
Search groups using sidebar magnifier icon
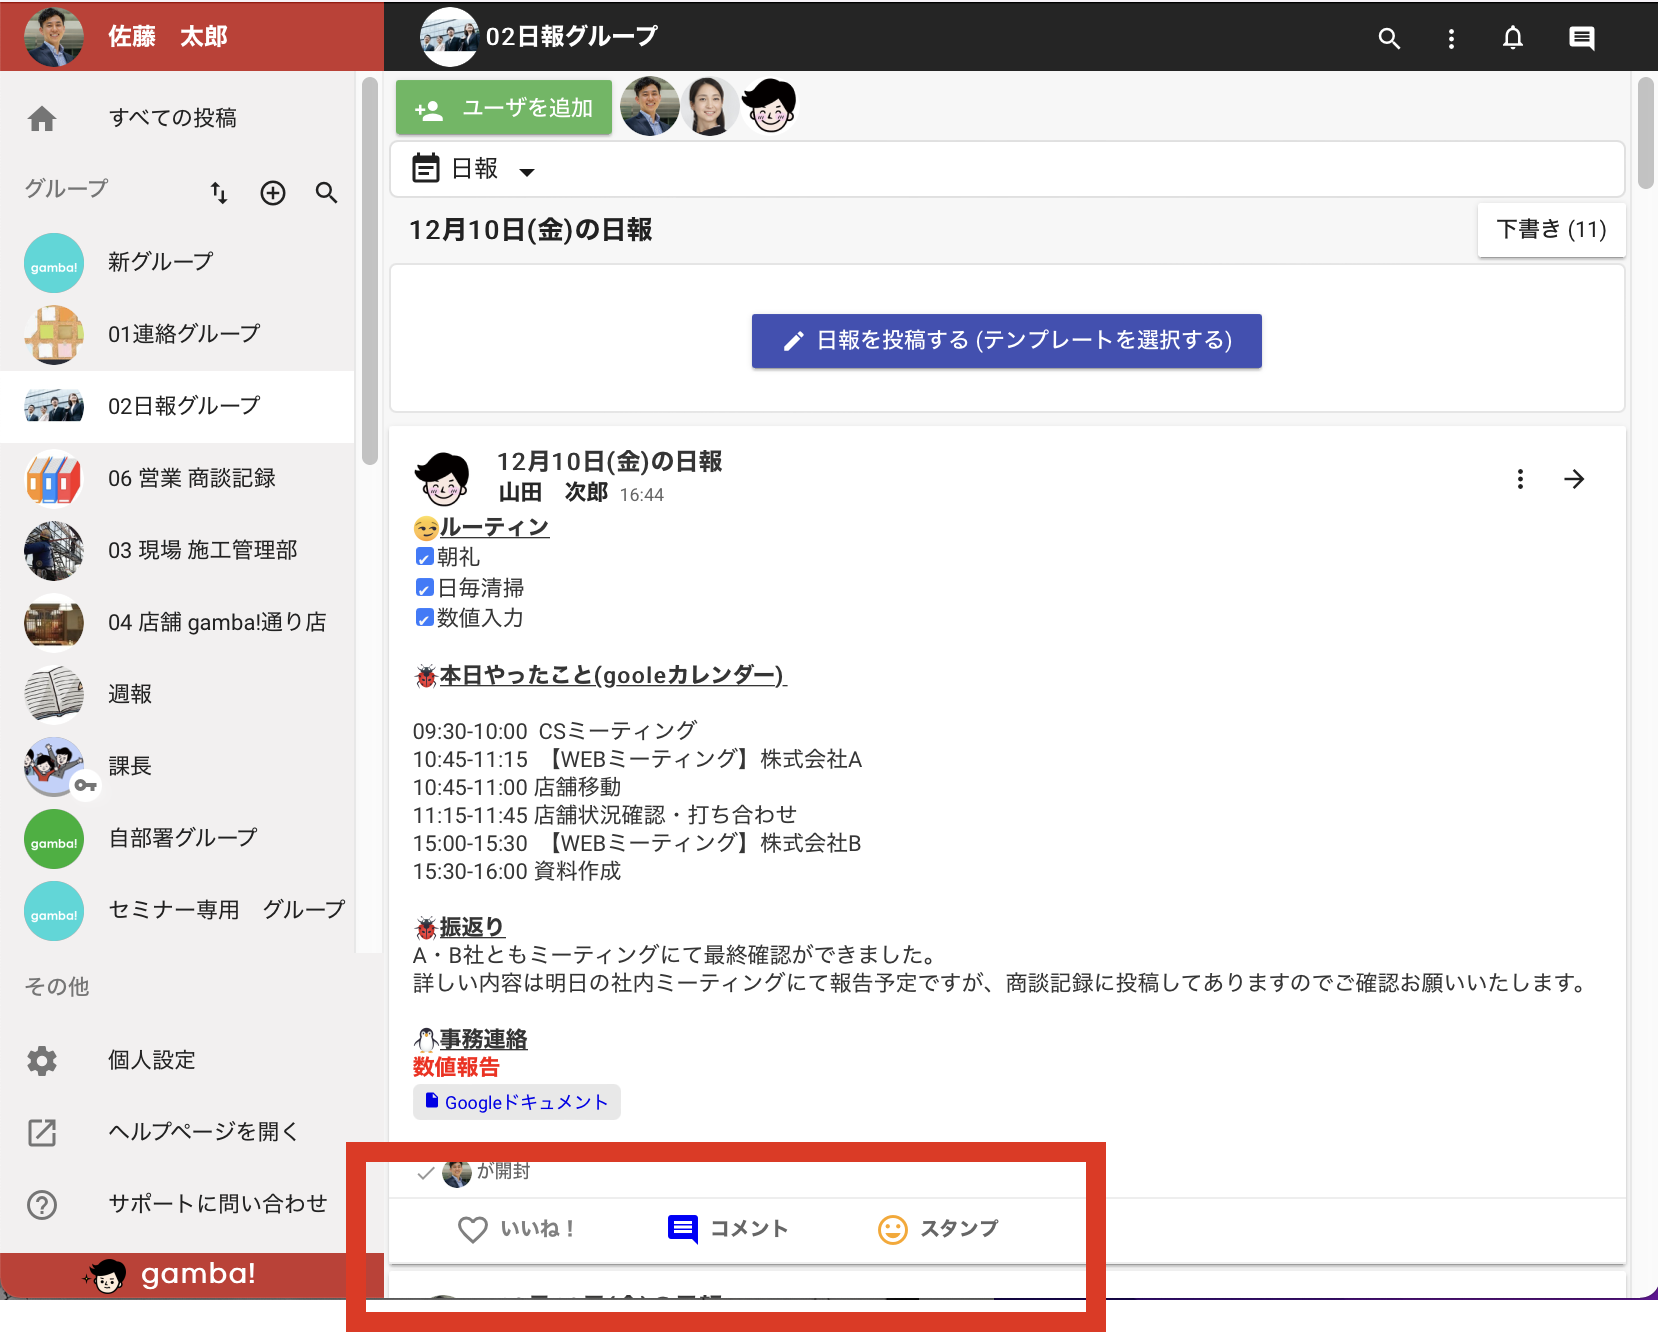click(x=326, y=193)
